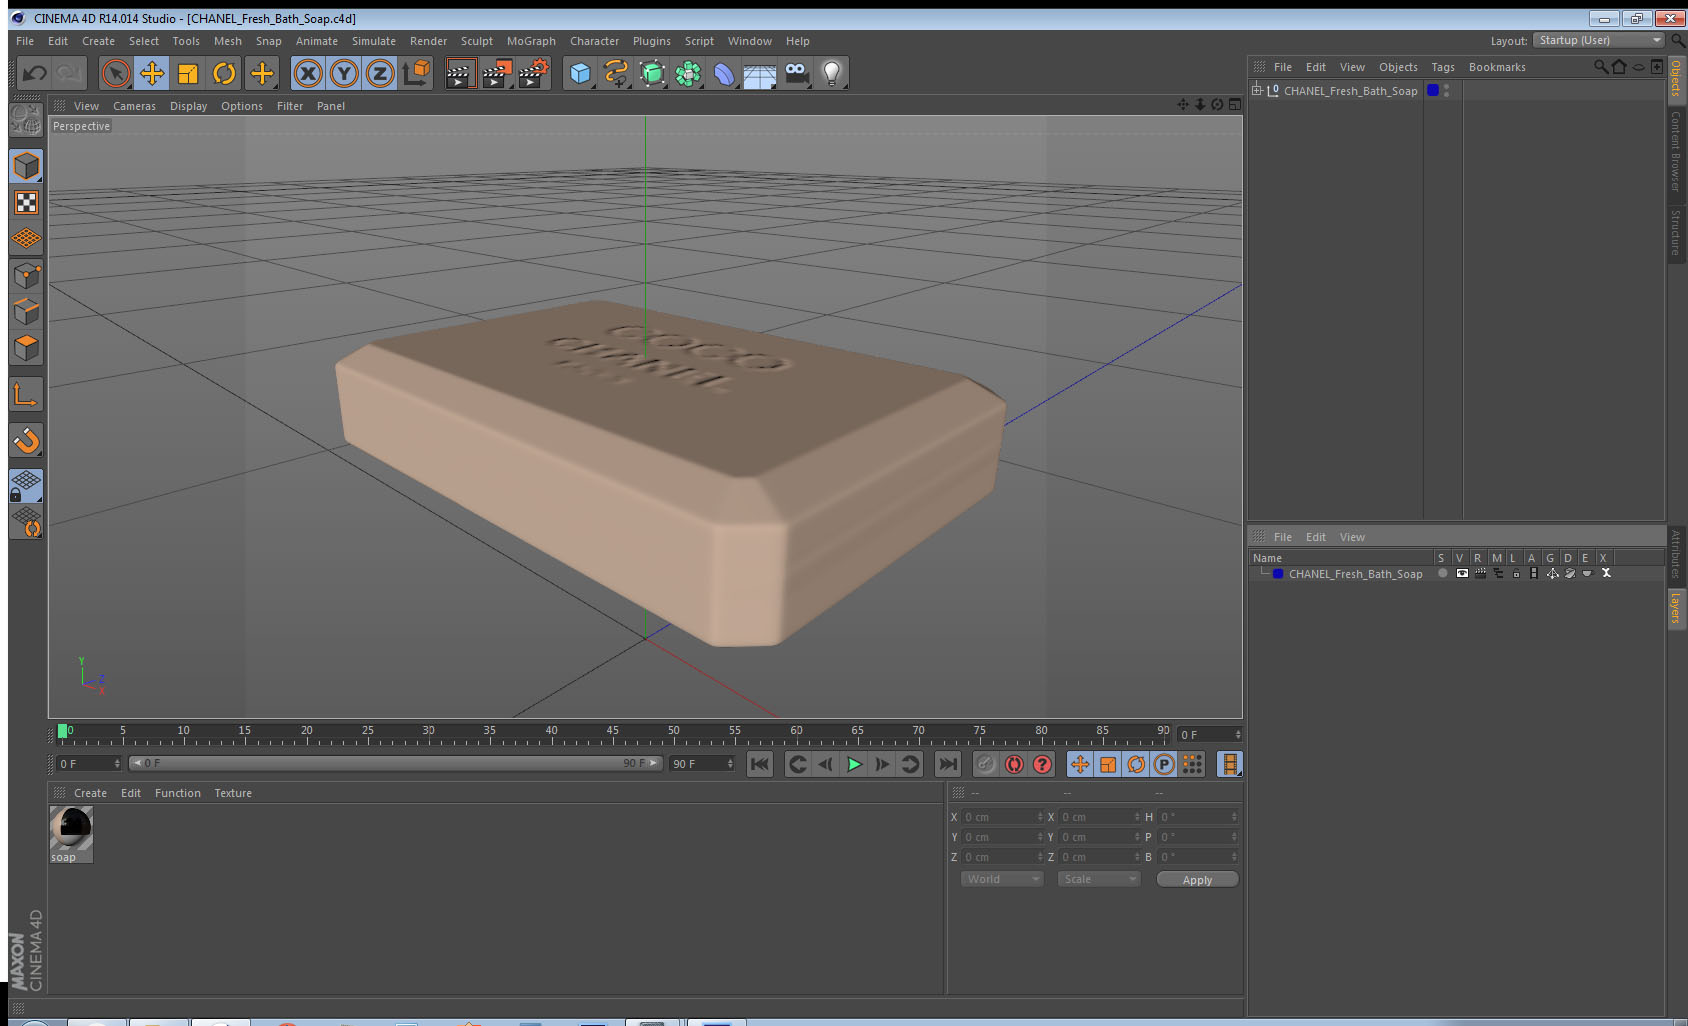Screen dimensions: 1688x1026
Task: Click the red question-mark keyframe selection icon
Action: coord(1042,764)
